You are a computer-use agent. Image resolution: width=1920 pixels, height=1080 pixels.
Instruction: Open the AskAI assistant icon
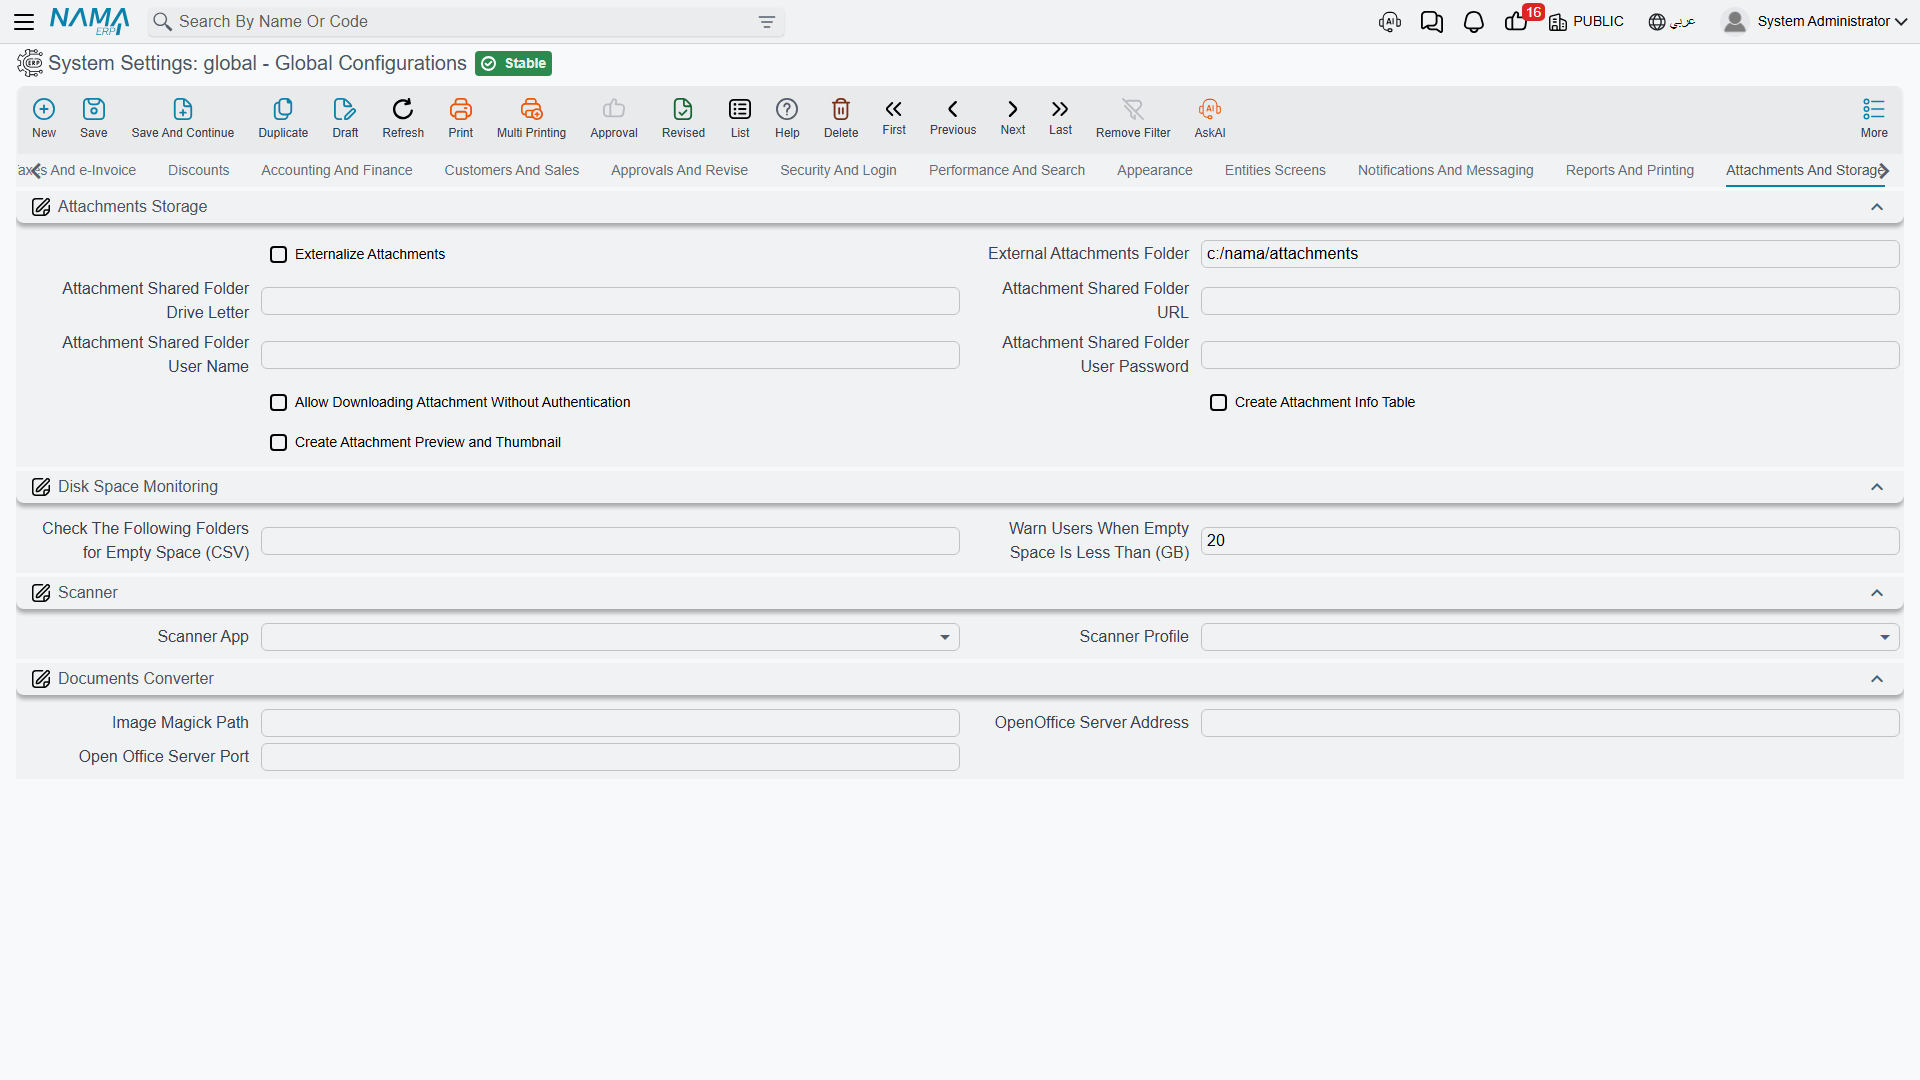tap(1210, 109)
